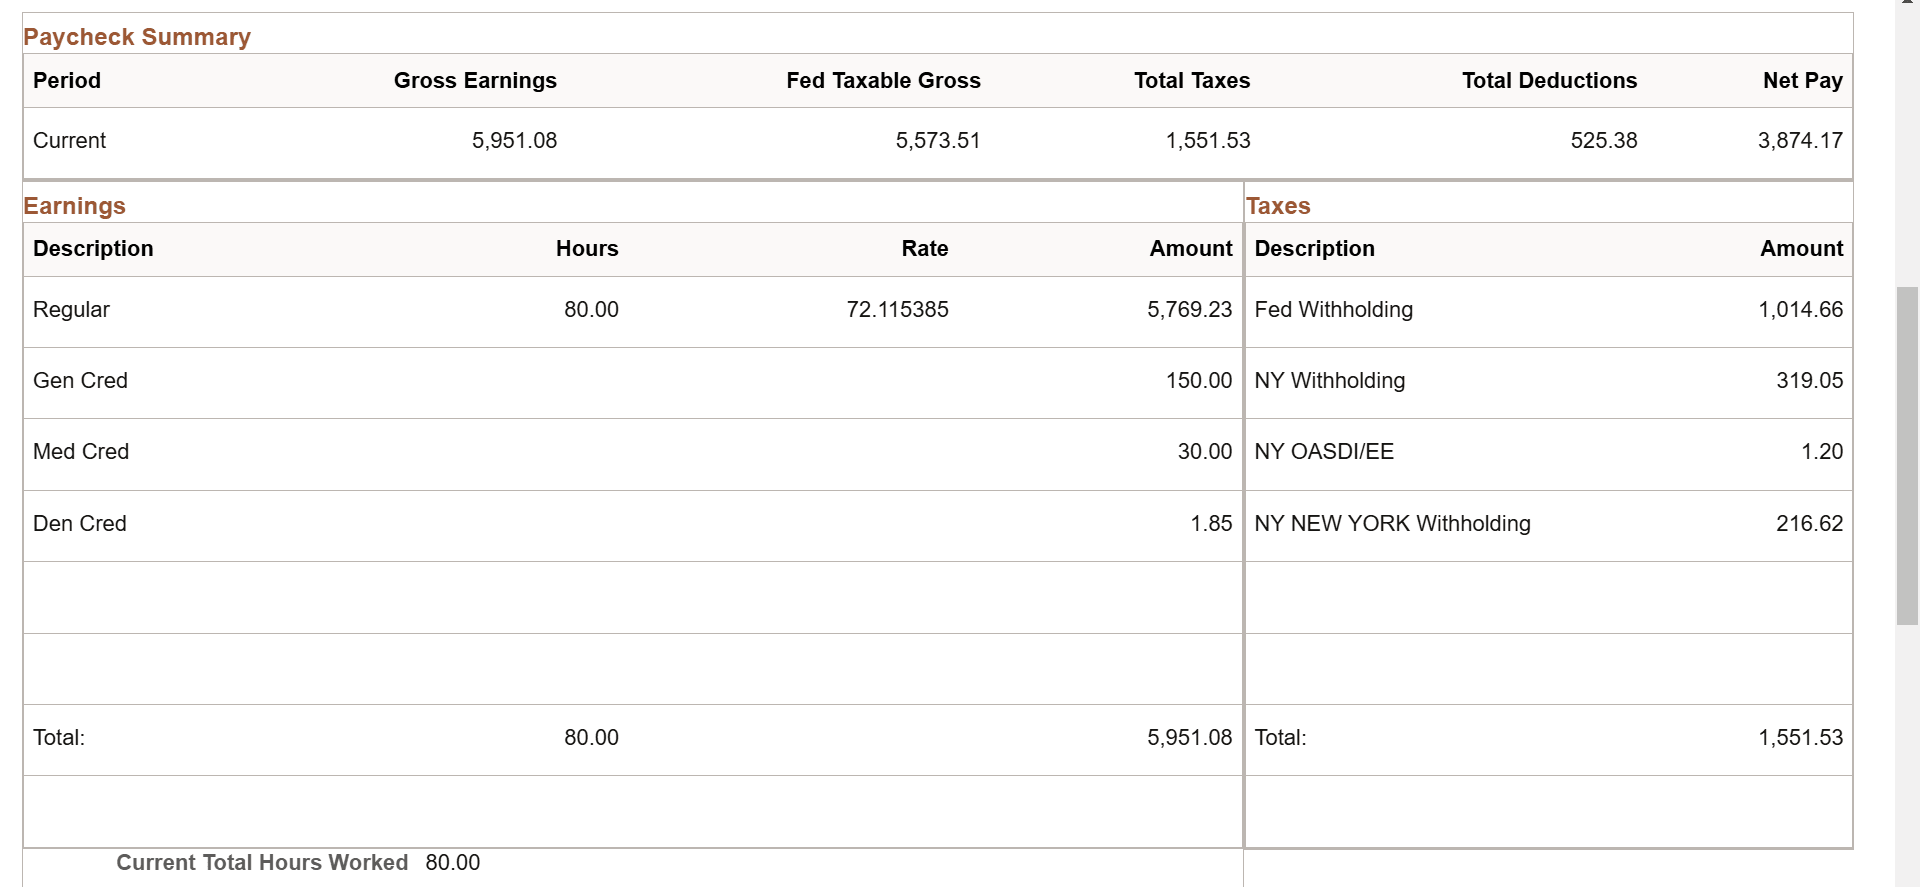Select the Regular earnings row label
The height and width of the screenshot is (887, 1920).
71,310
